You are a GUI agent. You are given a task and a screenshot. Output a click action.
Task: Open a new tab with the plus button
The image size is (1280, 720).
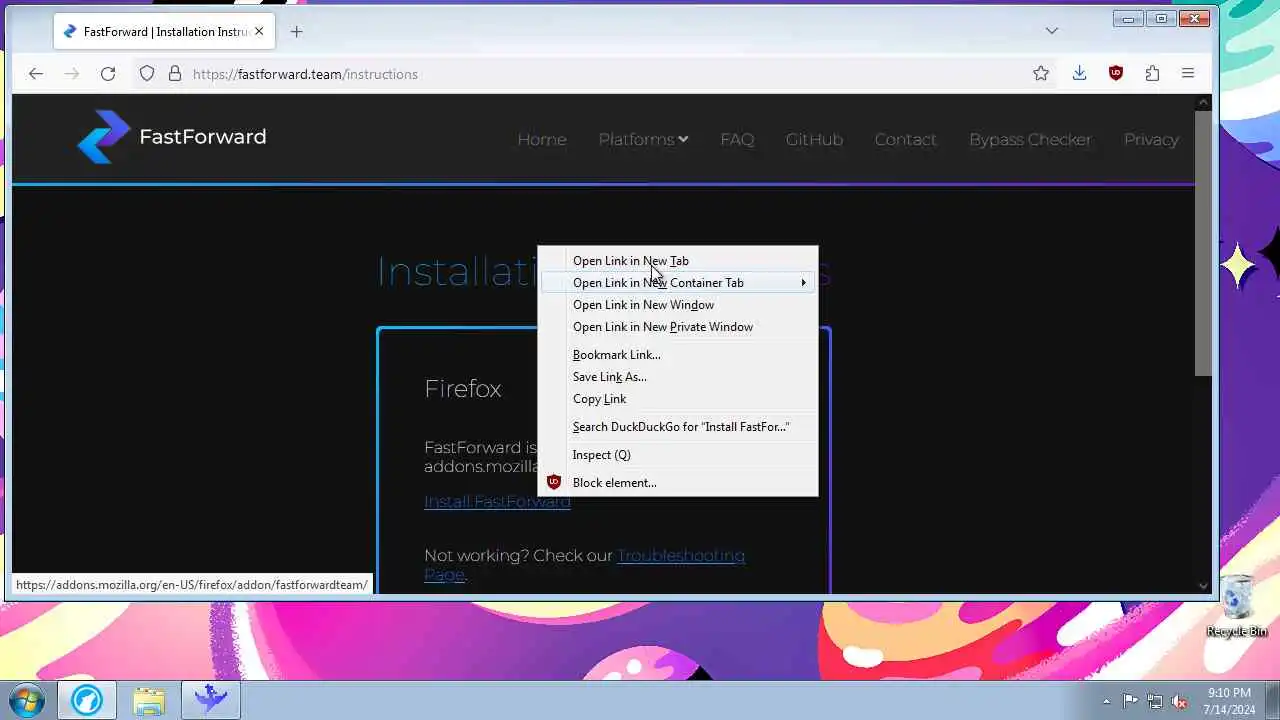(x=296, y=31)
